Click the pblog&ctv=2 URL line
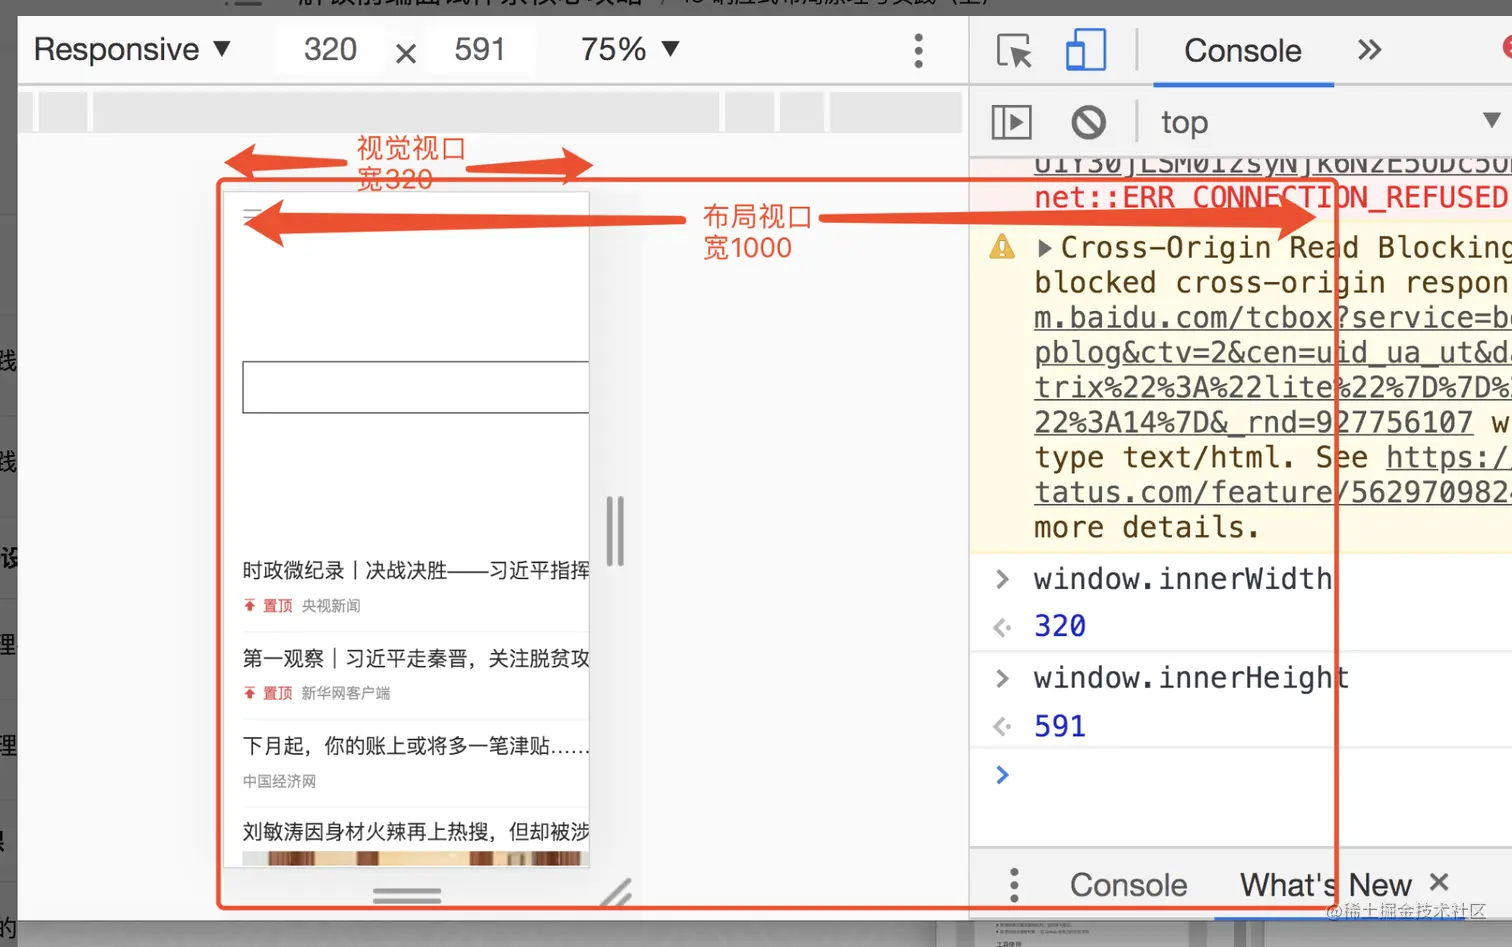 [1272, 352]
